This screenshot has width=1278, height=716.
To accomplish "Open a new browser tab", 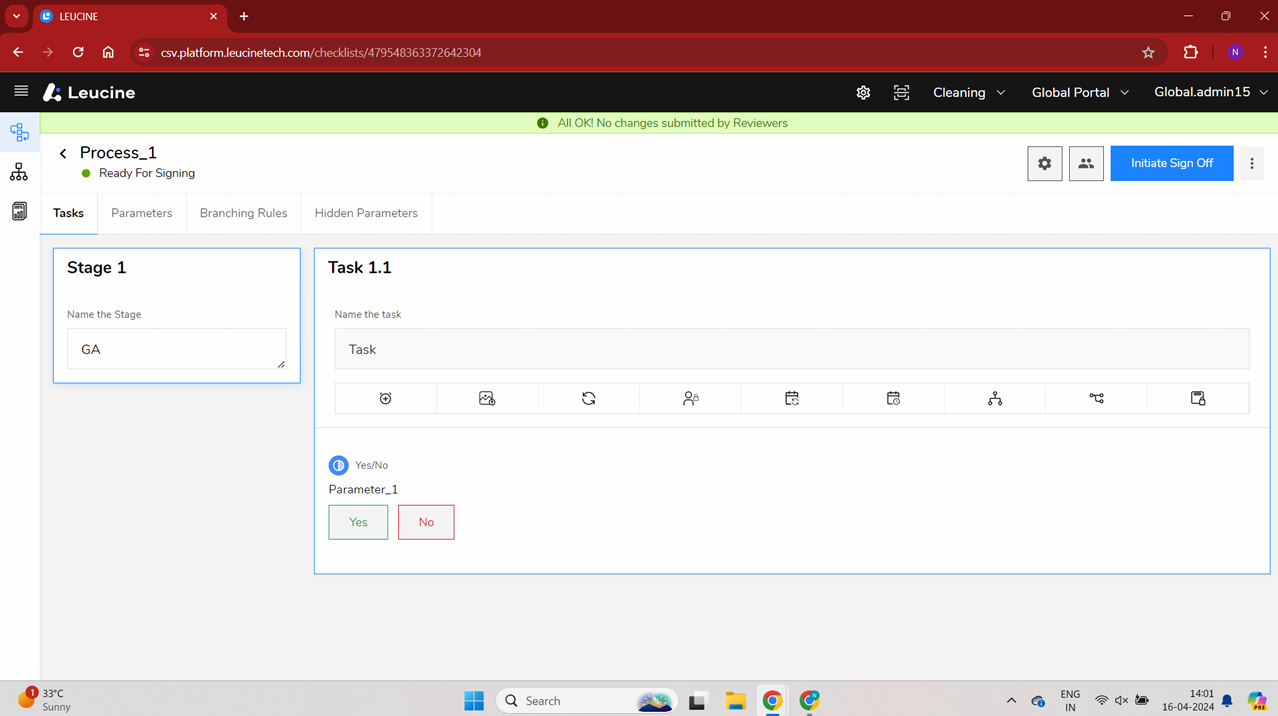I will 244,16.
